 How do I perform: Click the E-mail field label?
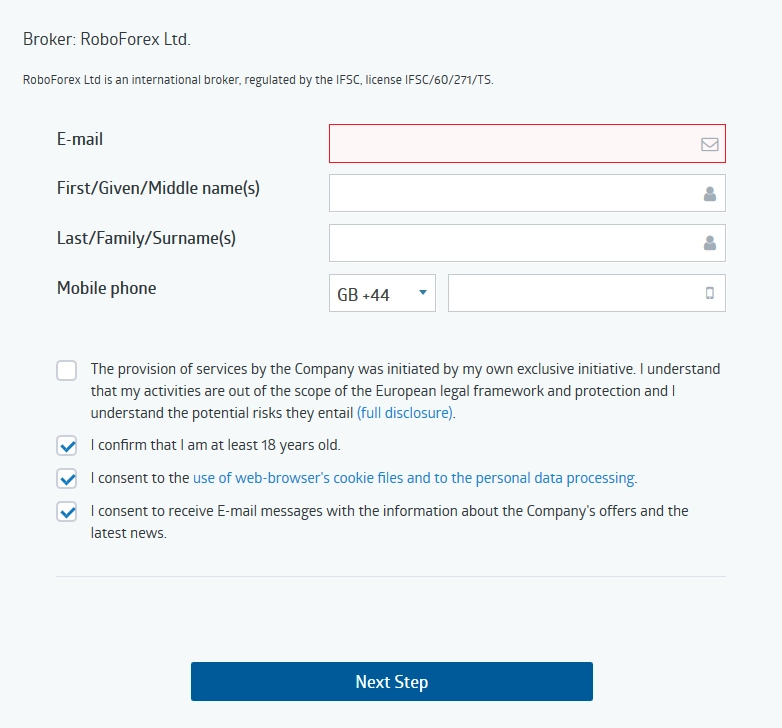coord(80,139)
